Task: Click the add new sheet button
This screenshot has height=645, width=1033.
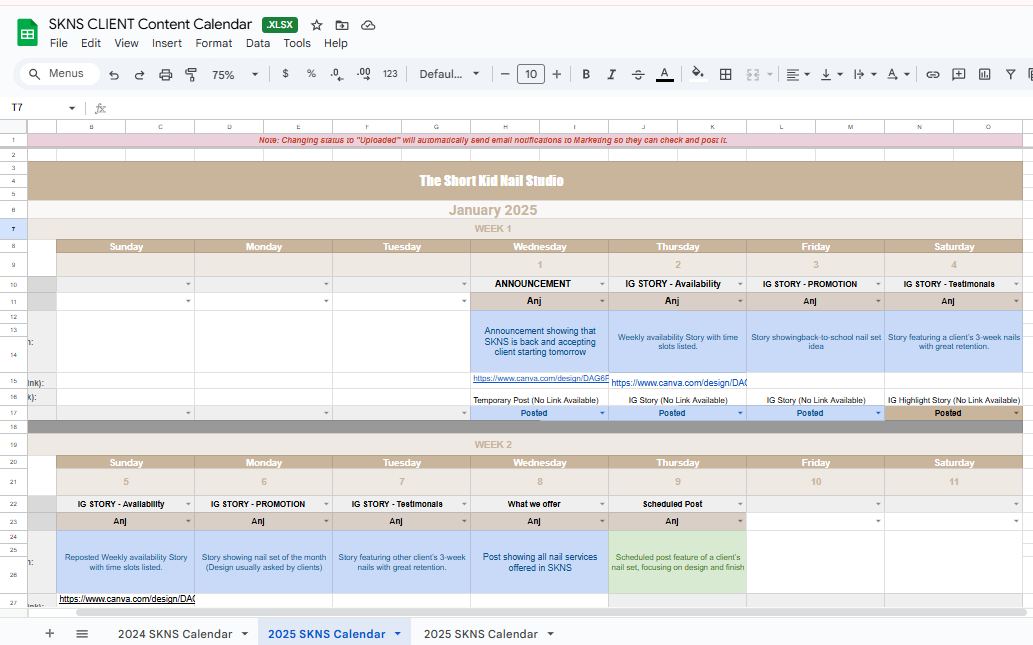Action: [50, 634]
